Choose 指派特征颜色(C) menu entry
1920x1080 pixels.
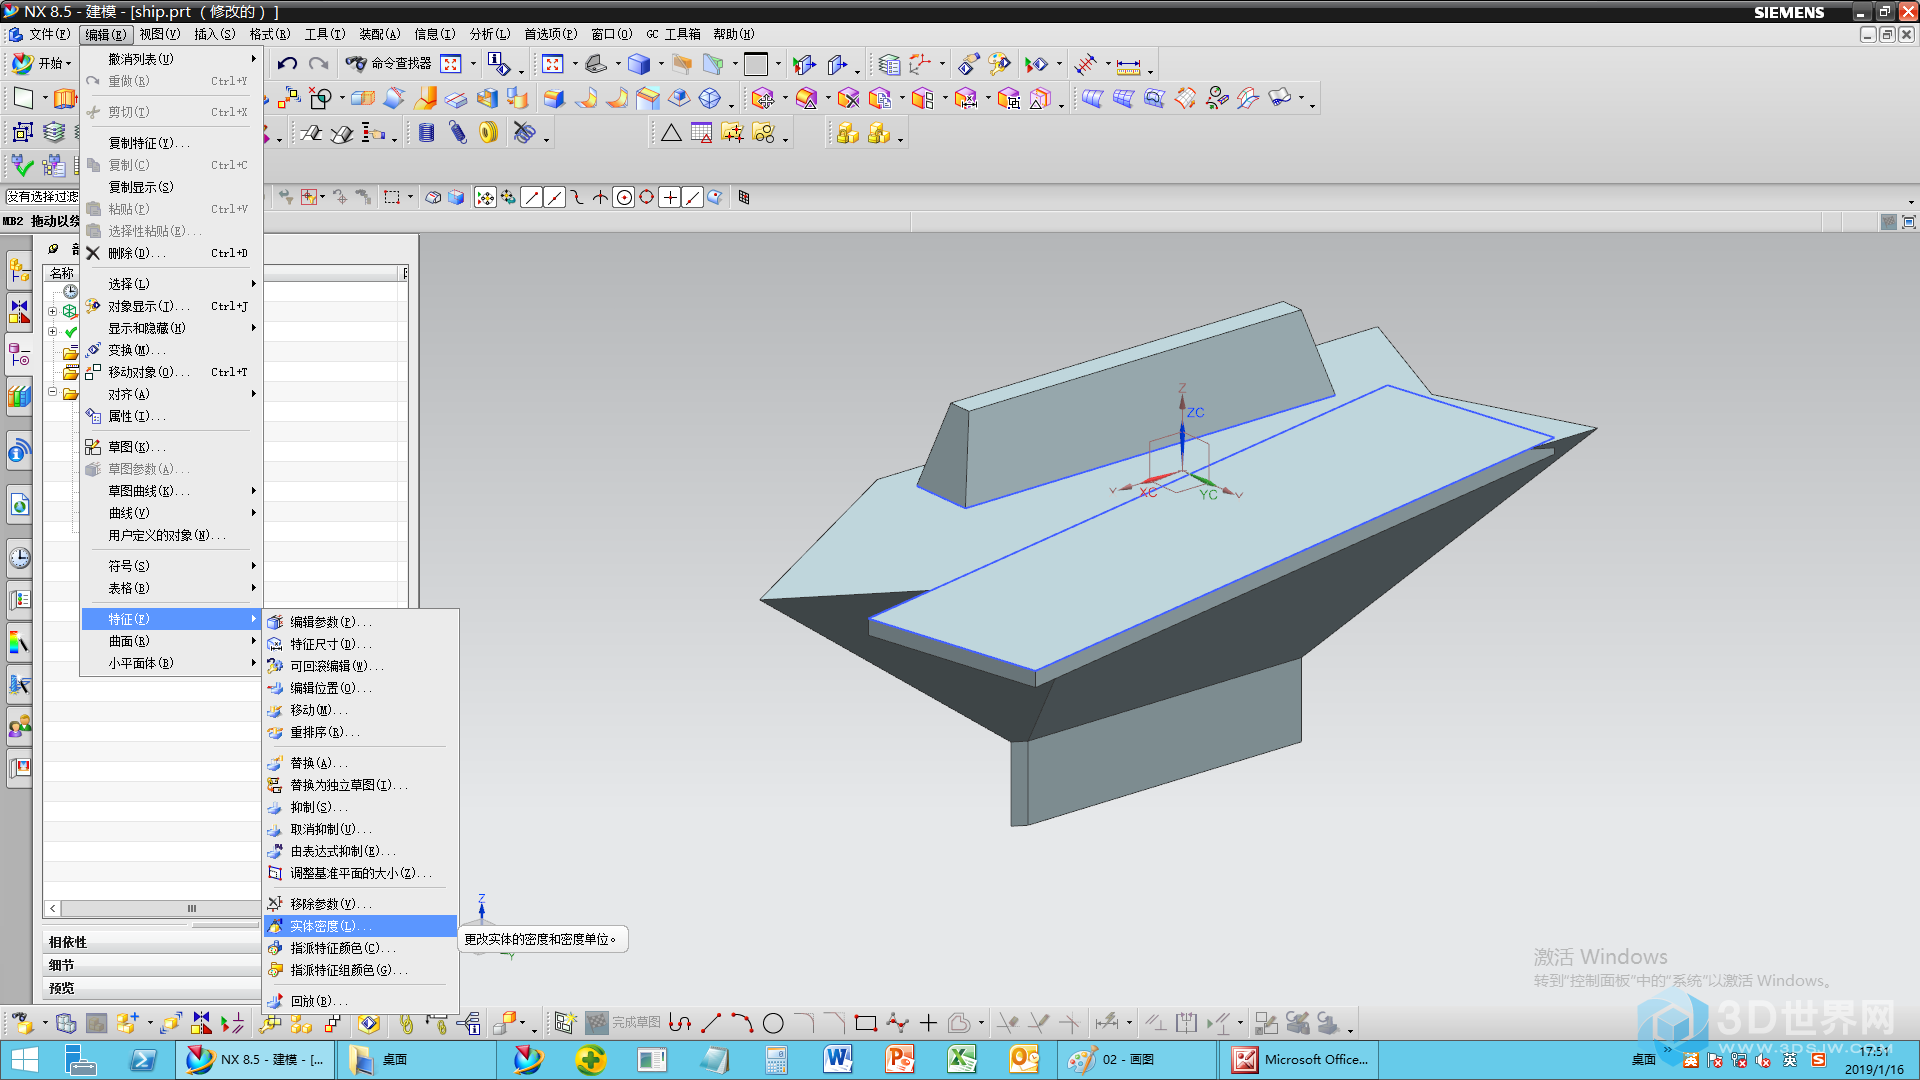[x=360, y=948]
